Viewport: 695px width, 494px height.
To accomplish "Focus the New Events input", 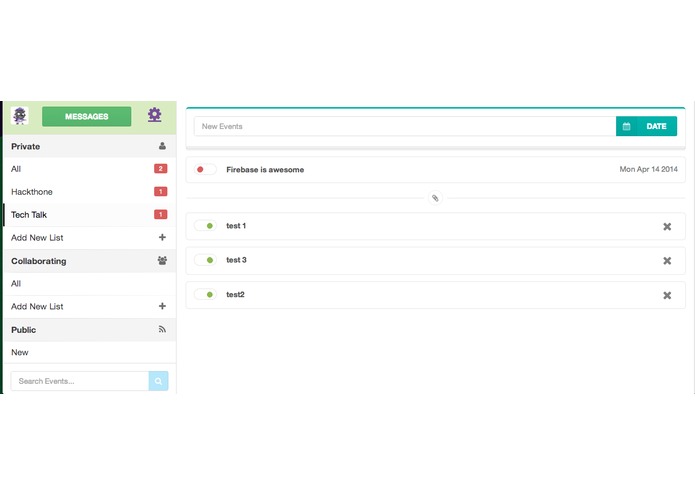I will tap(405, 126).
